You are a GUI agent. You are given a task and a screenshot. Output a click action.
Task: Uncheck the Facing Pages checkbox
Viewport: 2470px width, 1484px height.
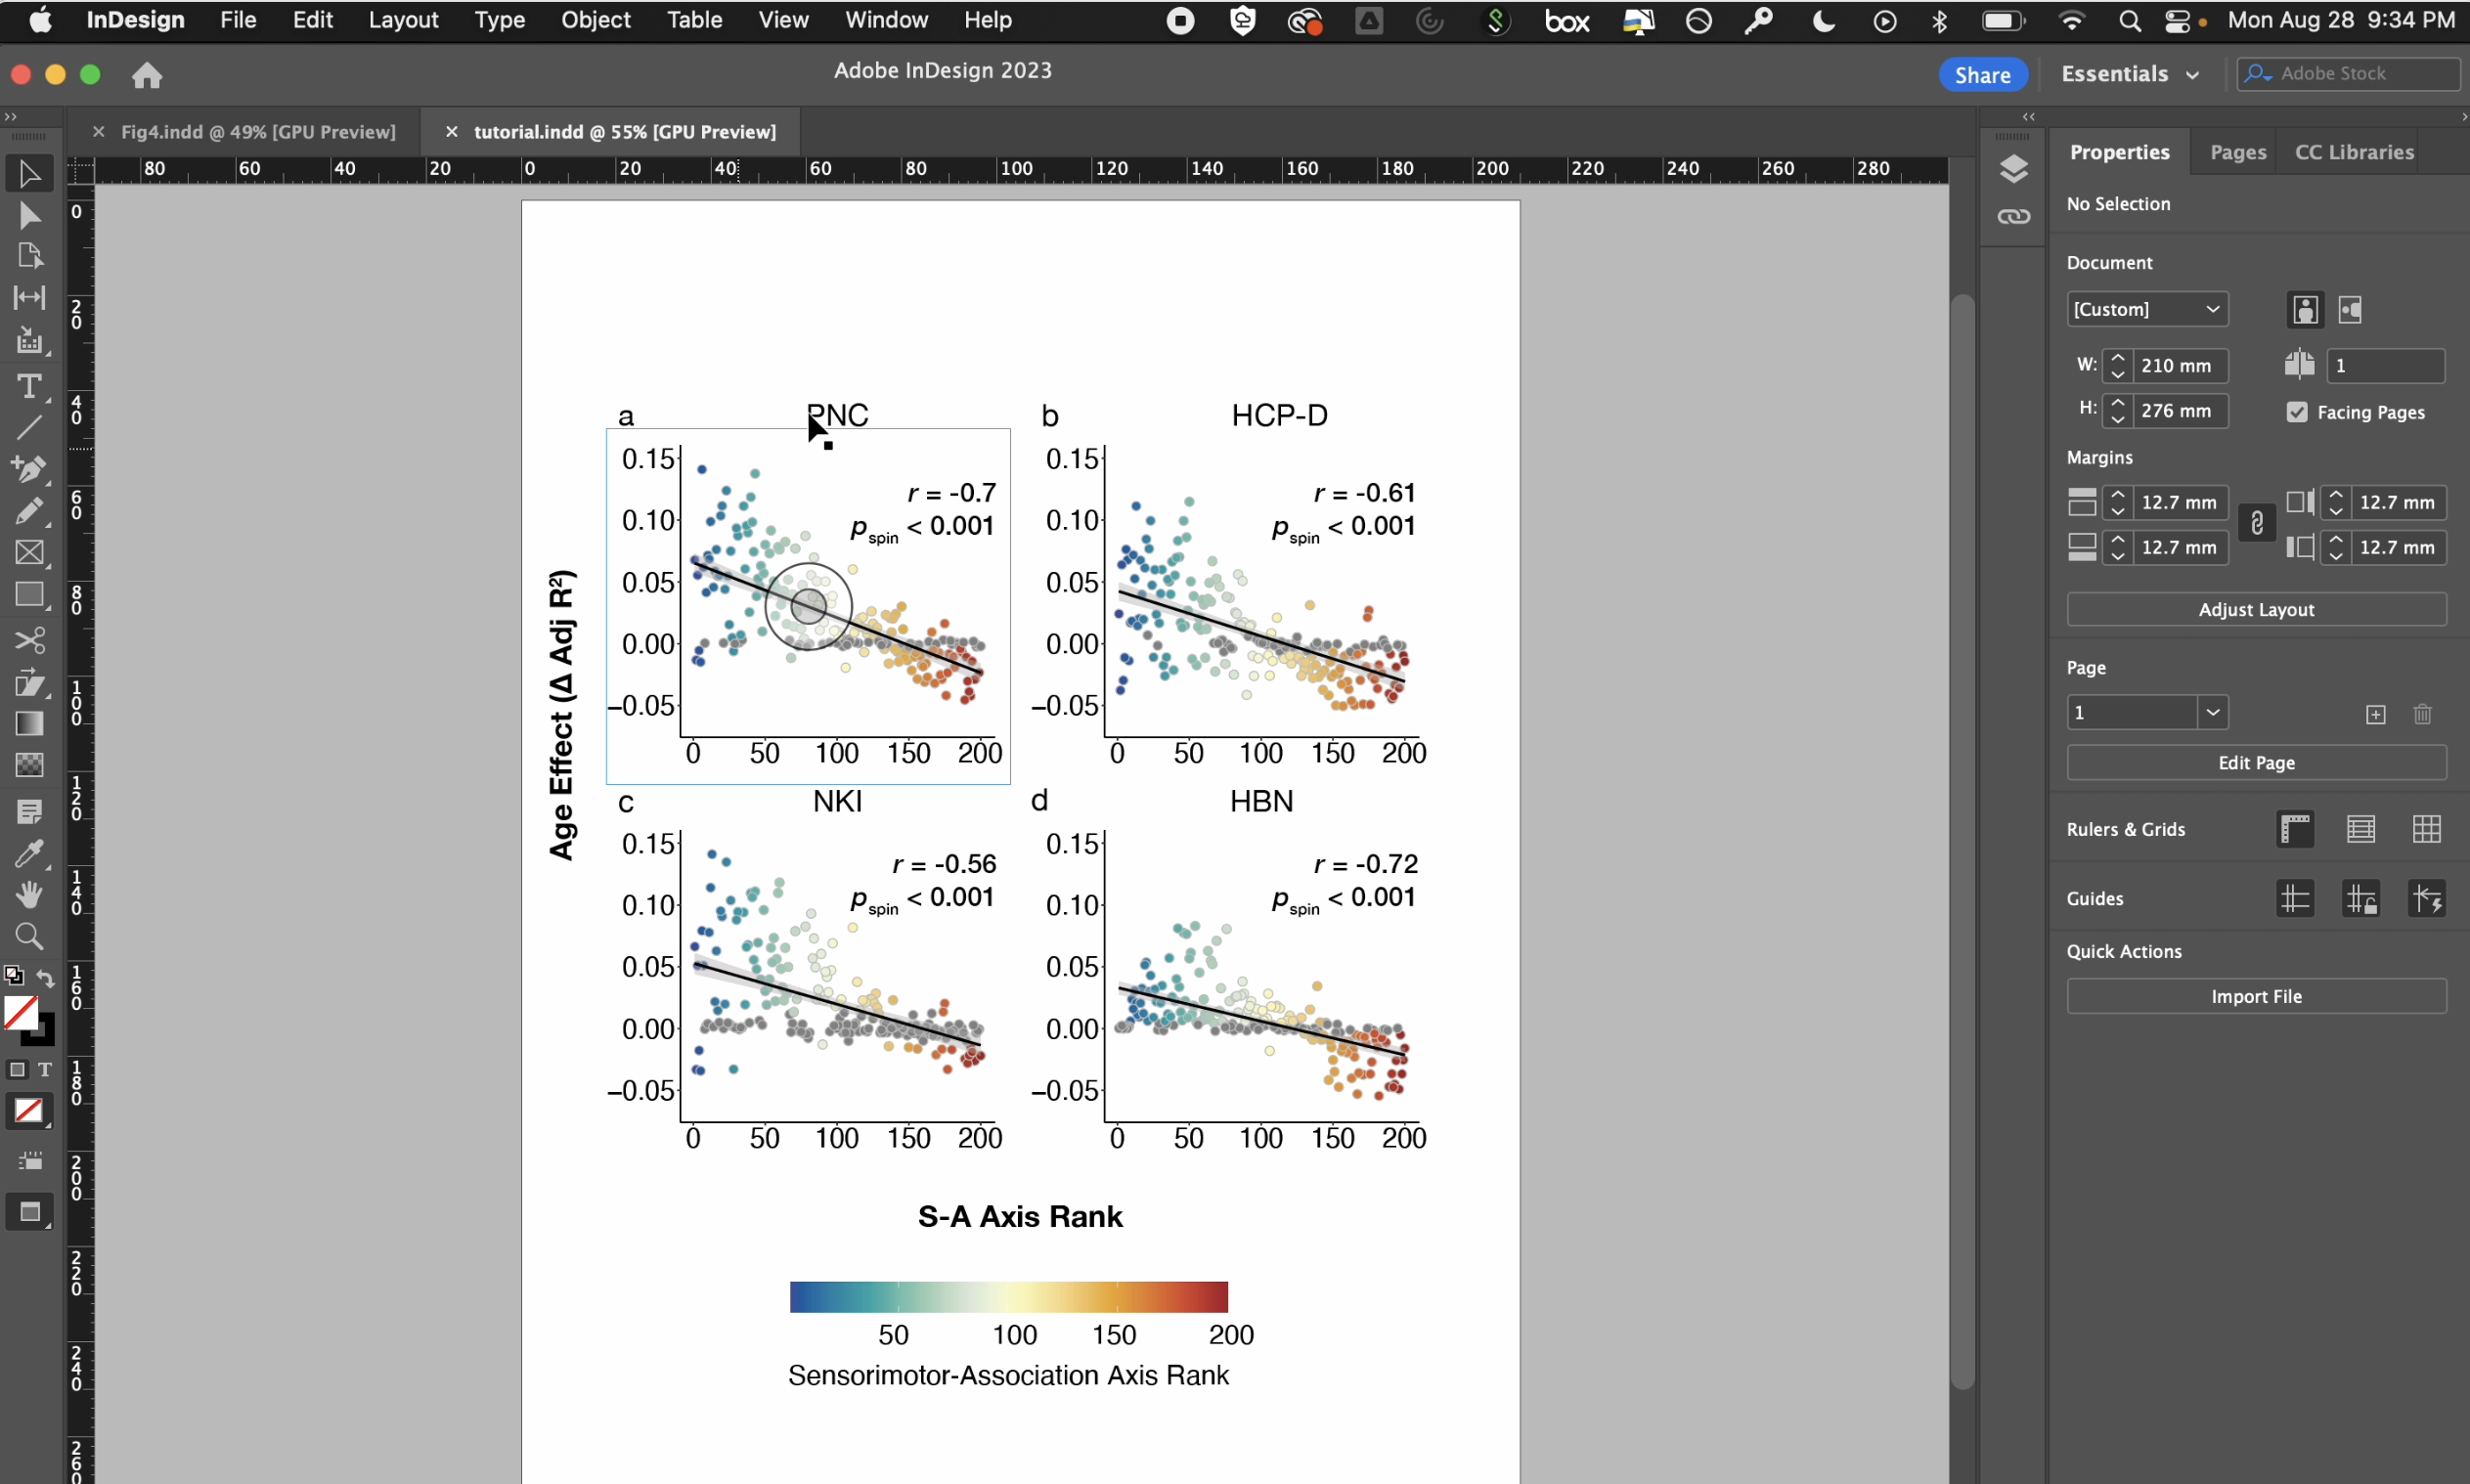point(2297,412)
